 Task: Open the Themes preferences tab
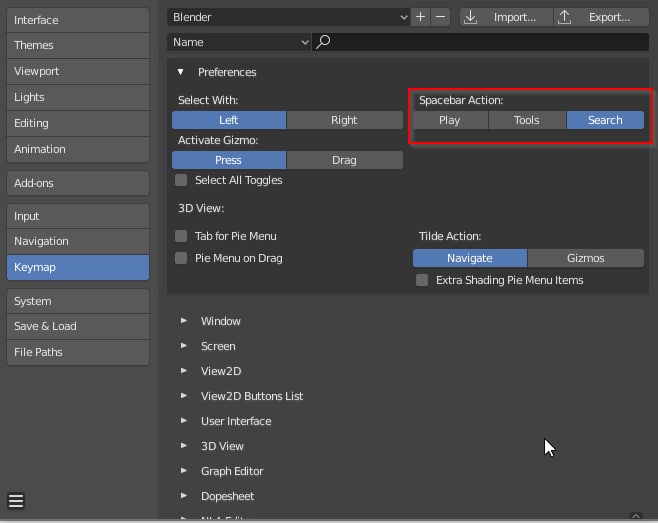(x=78, y=45)
